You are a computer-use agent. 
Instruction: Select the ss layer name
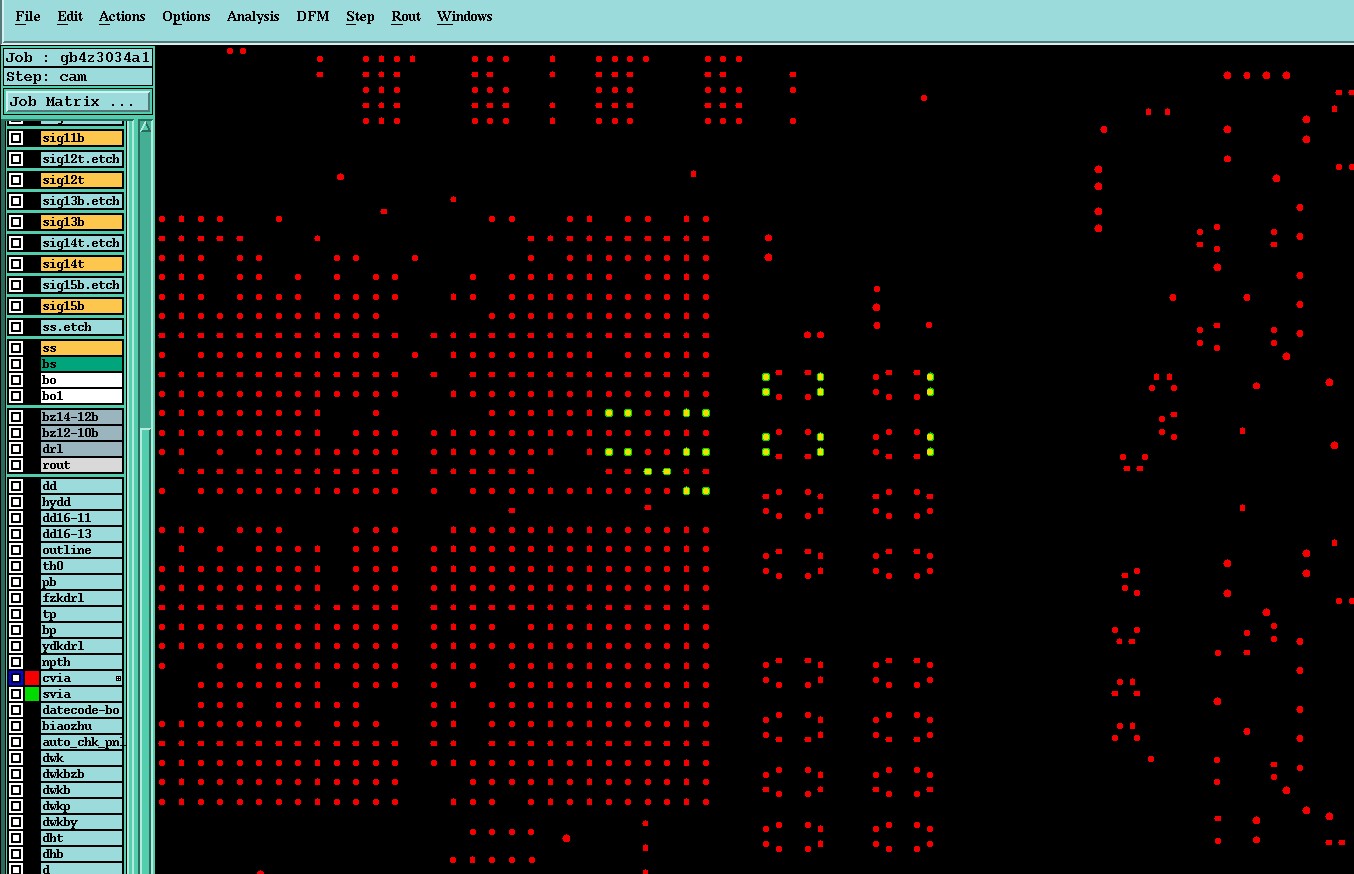point(82,348)
